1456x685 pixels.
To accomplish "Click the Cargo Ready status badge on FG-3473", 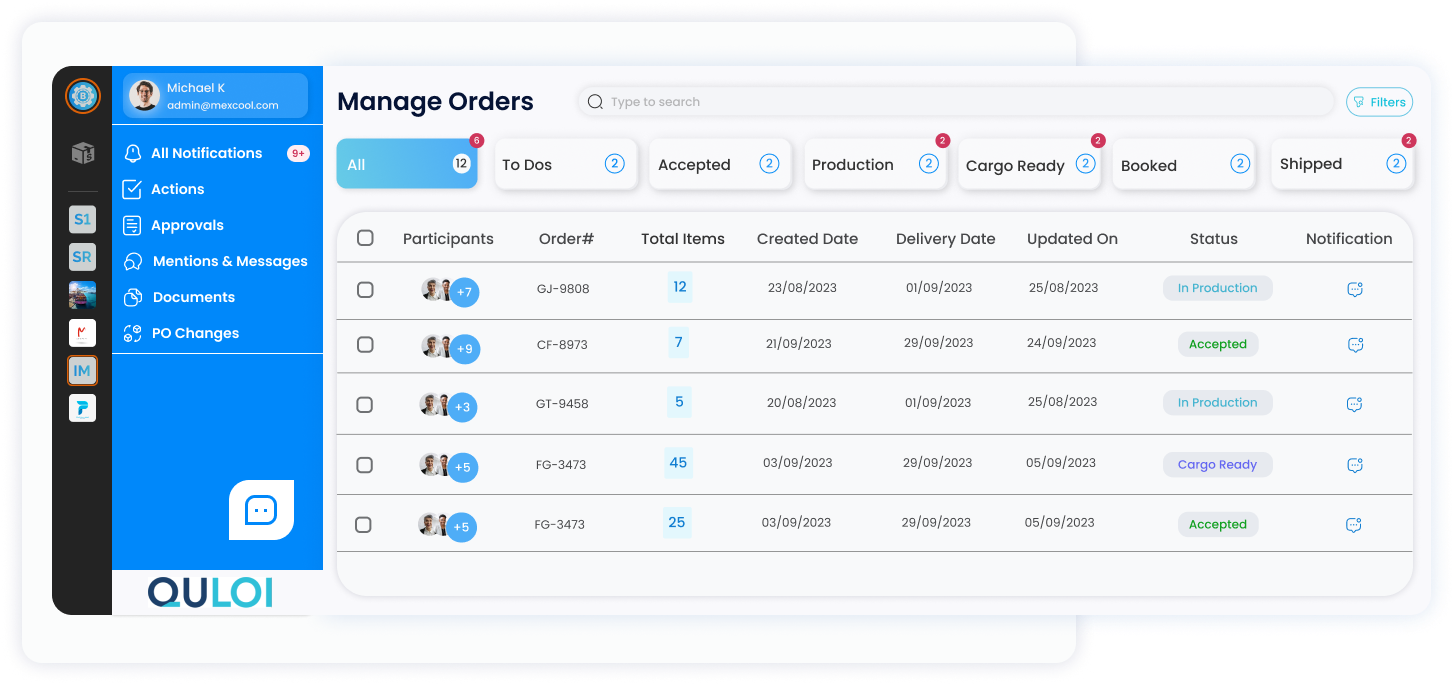I will pyautogui.click(x=1218, y=464).
